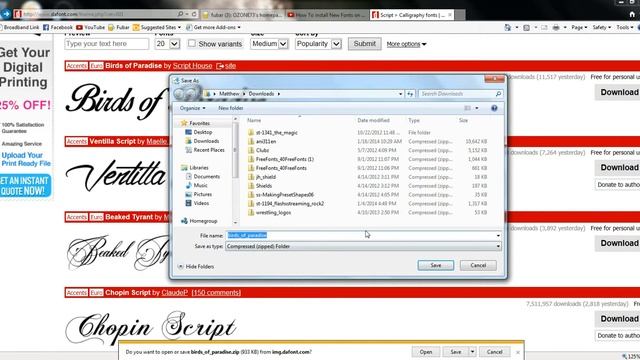Image resolution: width=640 pixels, height=360 pixels.
Task: Expand More options on the page
Action: tap(406, 44)
